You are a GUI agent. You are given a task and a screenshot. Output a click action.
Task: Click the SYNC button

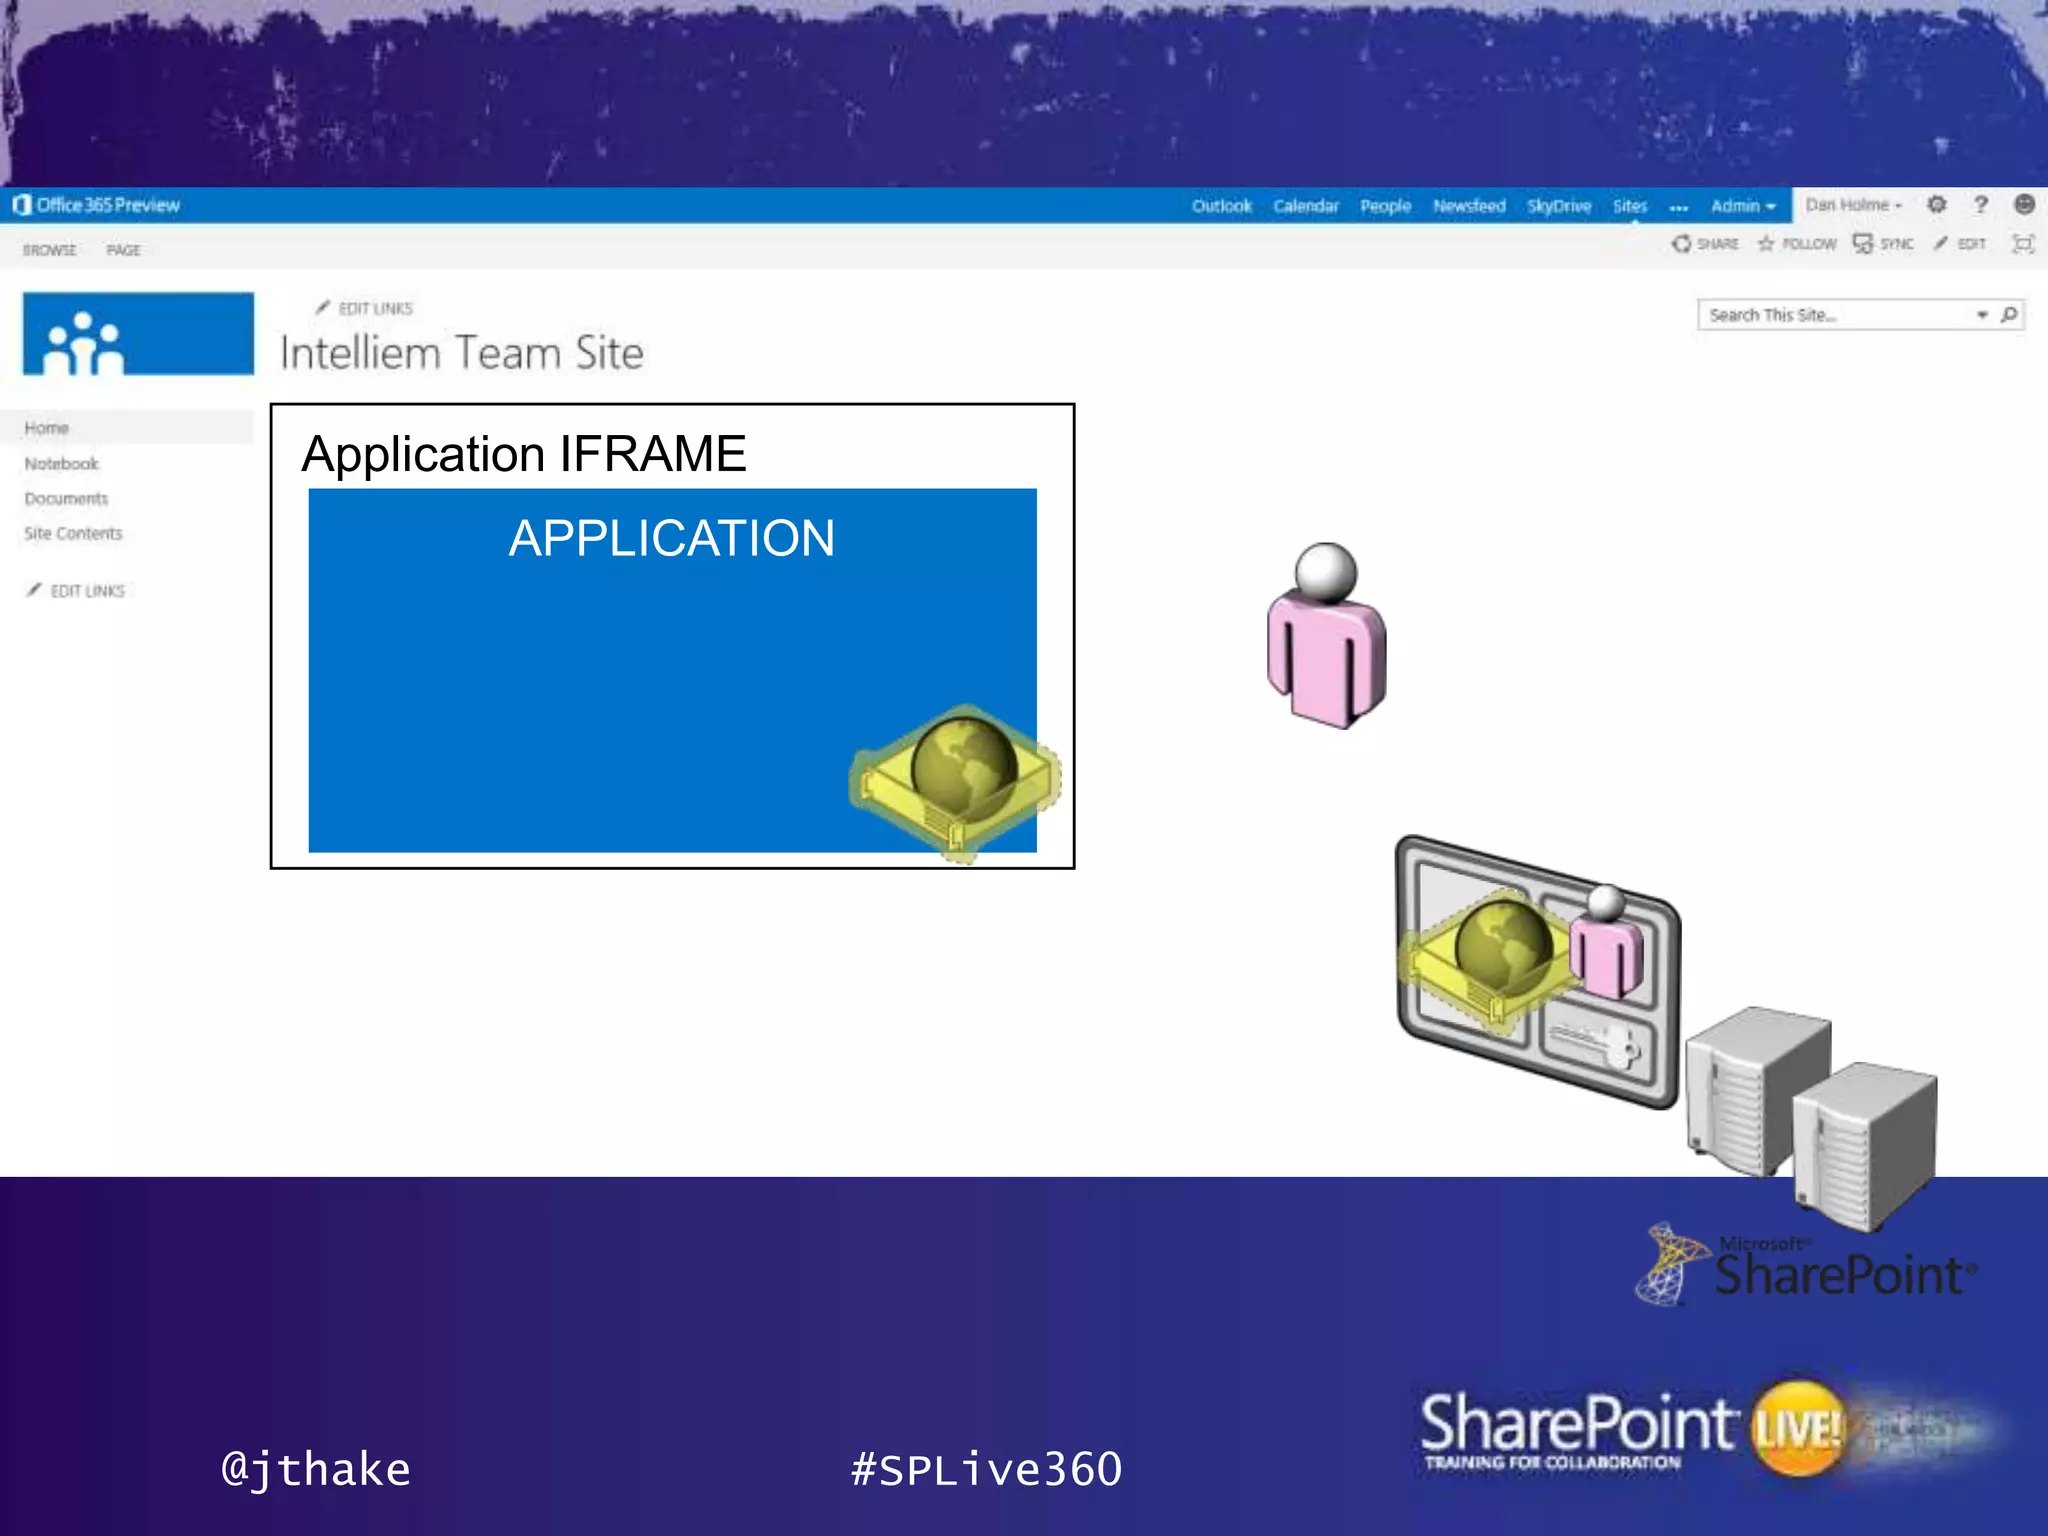click(1883, 244)
